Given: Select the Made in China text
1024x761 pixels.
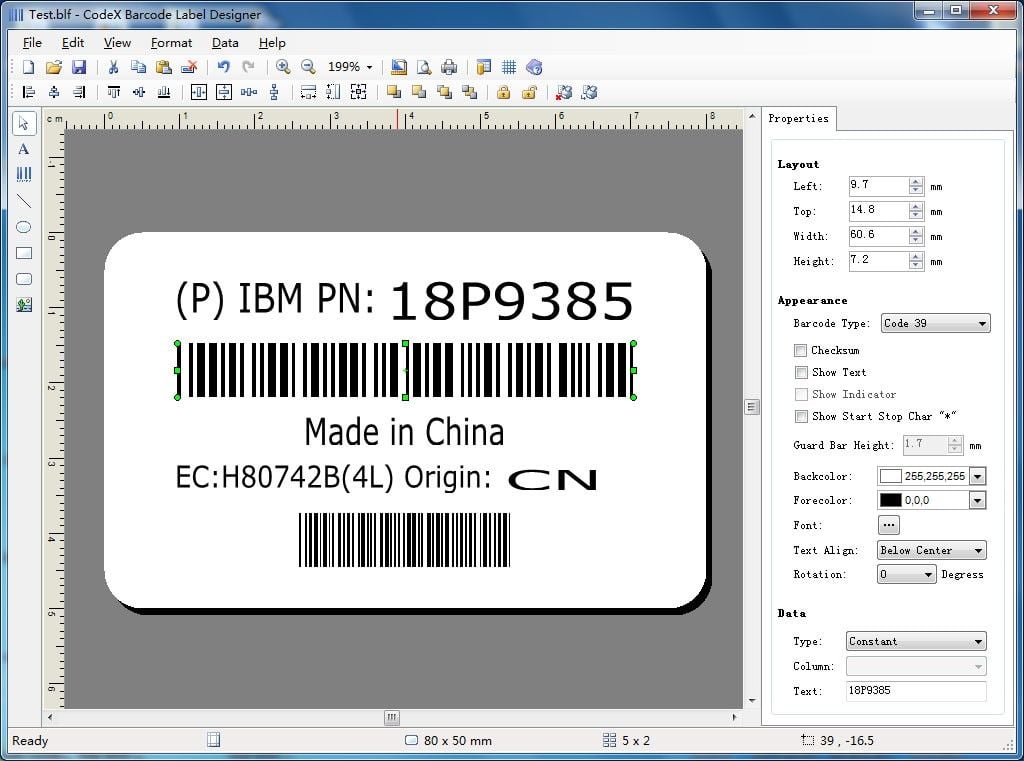Looking at the screenshot, I should (x=404, y=432).
